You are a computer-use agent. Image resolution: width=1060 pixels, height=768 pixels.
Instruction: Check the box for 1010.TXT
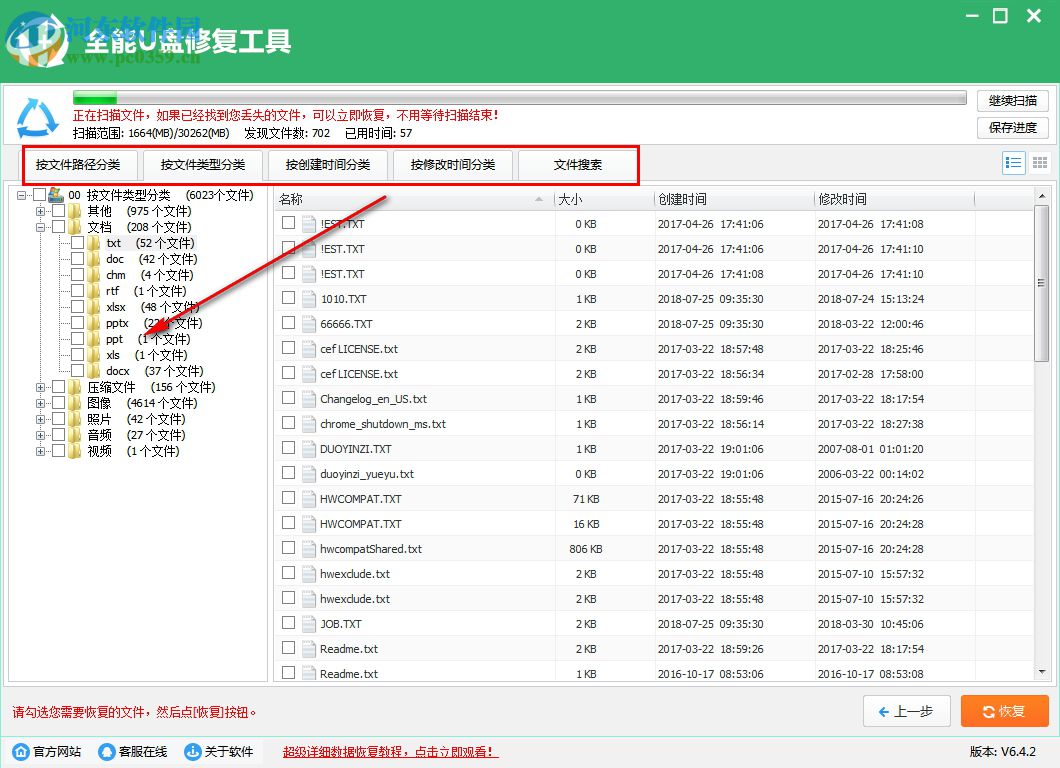pyautogui.click(x=289, y=298)
